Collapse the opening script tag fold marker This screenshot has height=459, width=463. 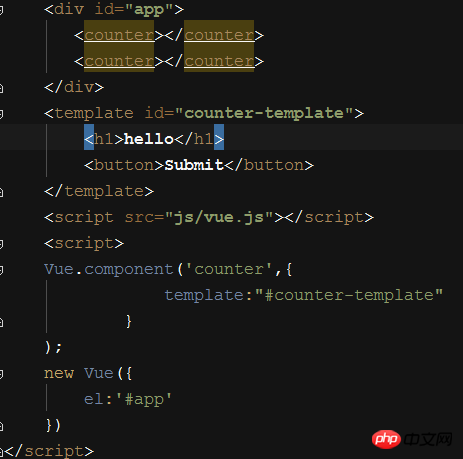(1, 244)
